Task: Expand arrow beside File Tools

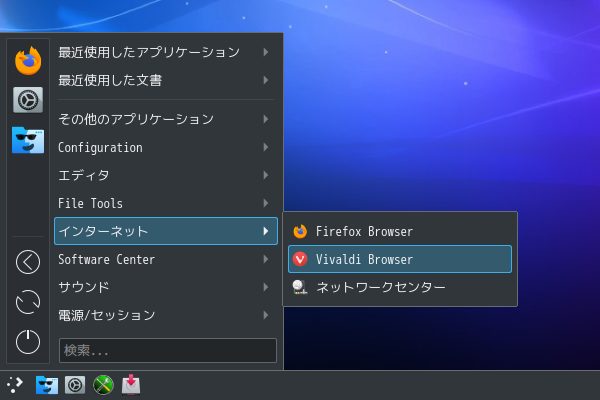Action: [266, 203]
